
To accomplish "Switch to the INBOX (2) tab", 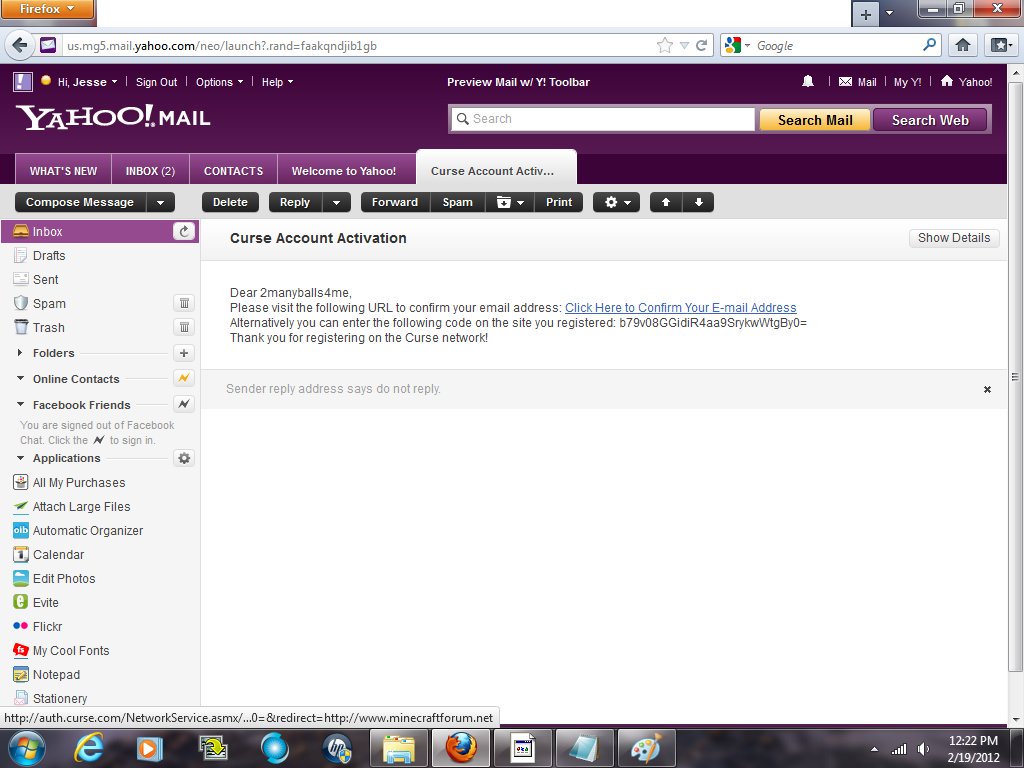I will point(150,170).
